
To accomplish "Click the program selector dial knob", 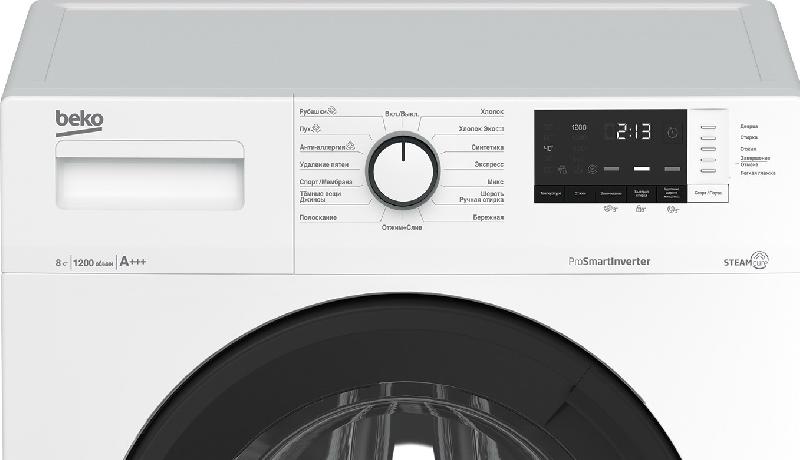I will (x=403, y=167).
